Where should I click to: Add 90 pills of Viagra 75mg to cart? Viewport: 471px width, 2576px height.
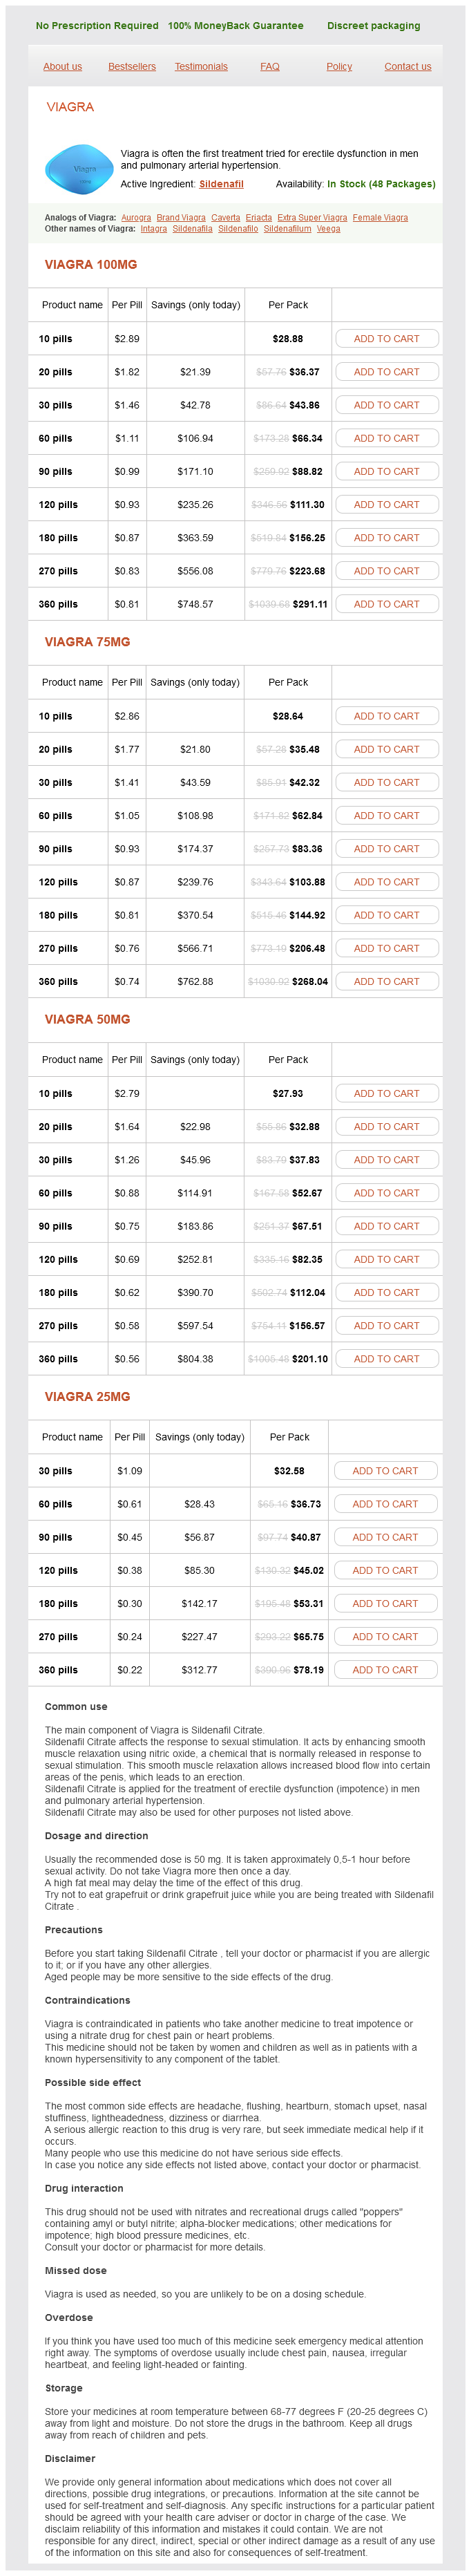pyautogui.click(x=386, y=849)
